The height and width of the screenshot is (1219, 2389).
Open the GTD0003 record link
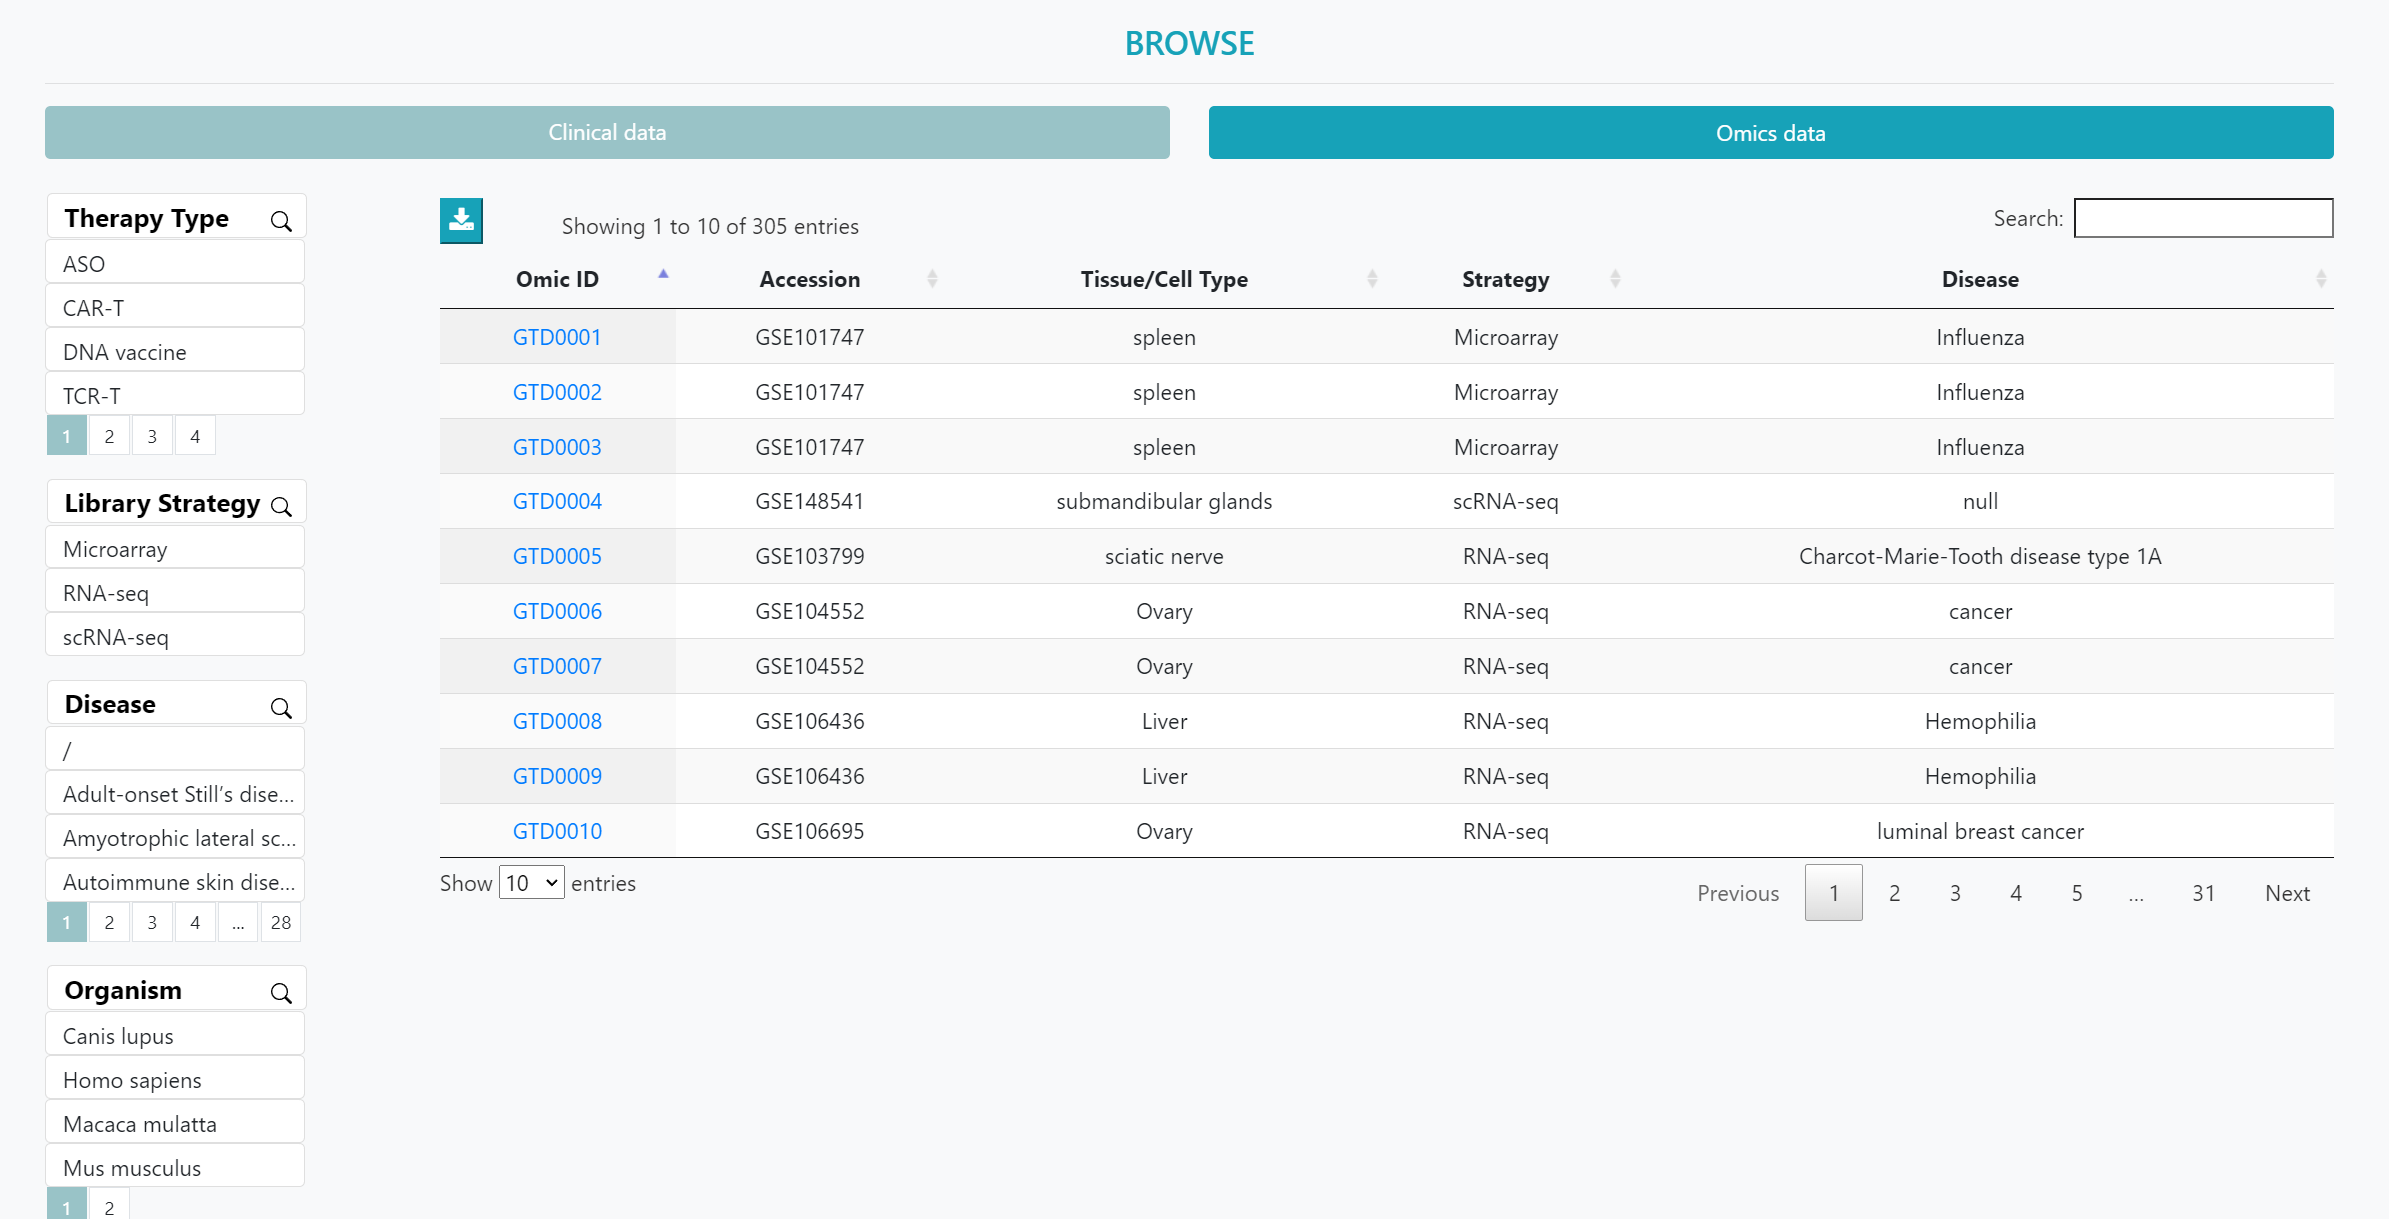tap(557, 447)
